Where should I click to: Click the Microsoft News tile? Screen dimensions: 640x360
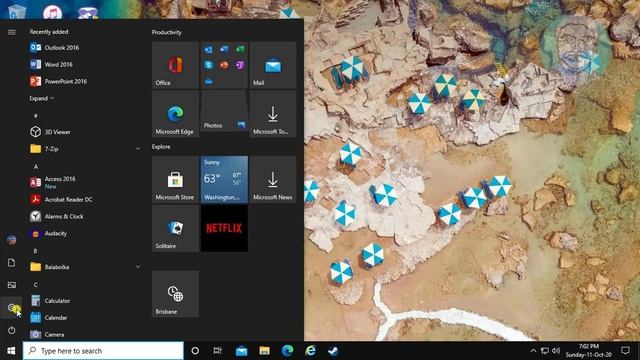coord(273,180)
